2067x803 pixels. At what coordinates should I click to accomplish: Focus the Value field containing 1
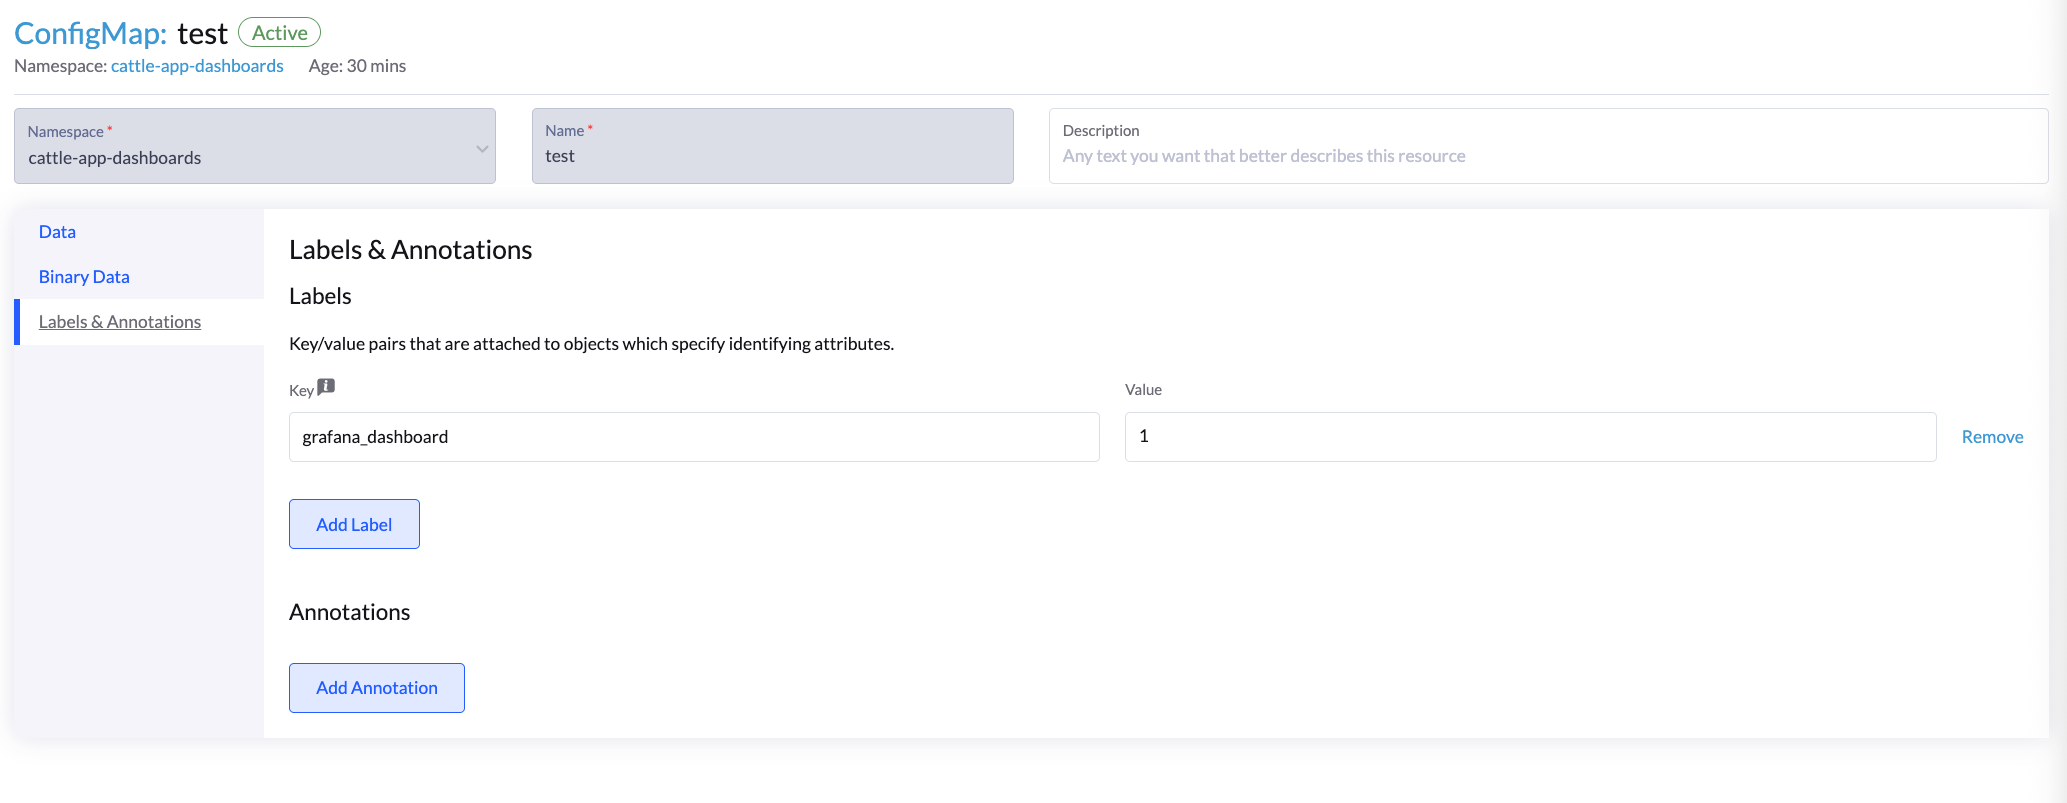[x=1529, y=437]
